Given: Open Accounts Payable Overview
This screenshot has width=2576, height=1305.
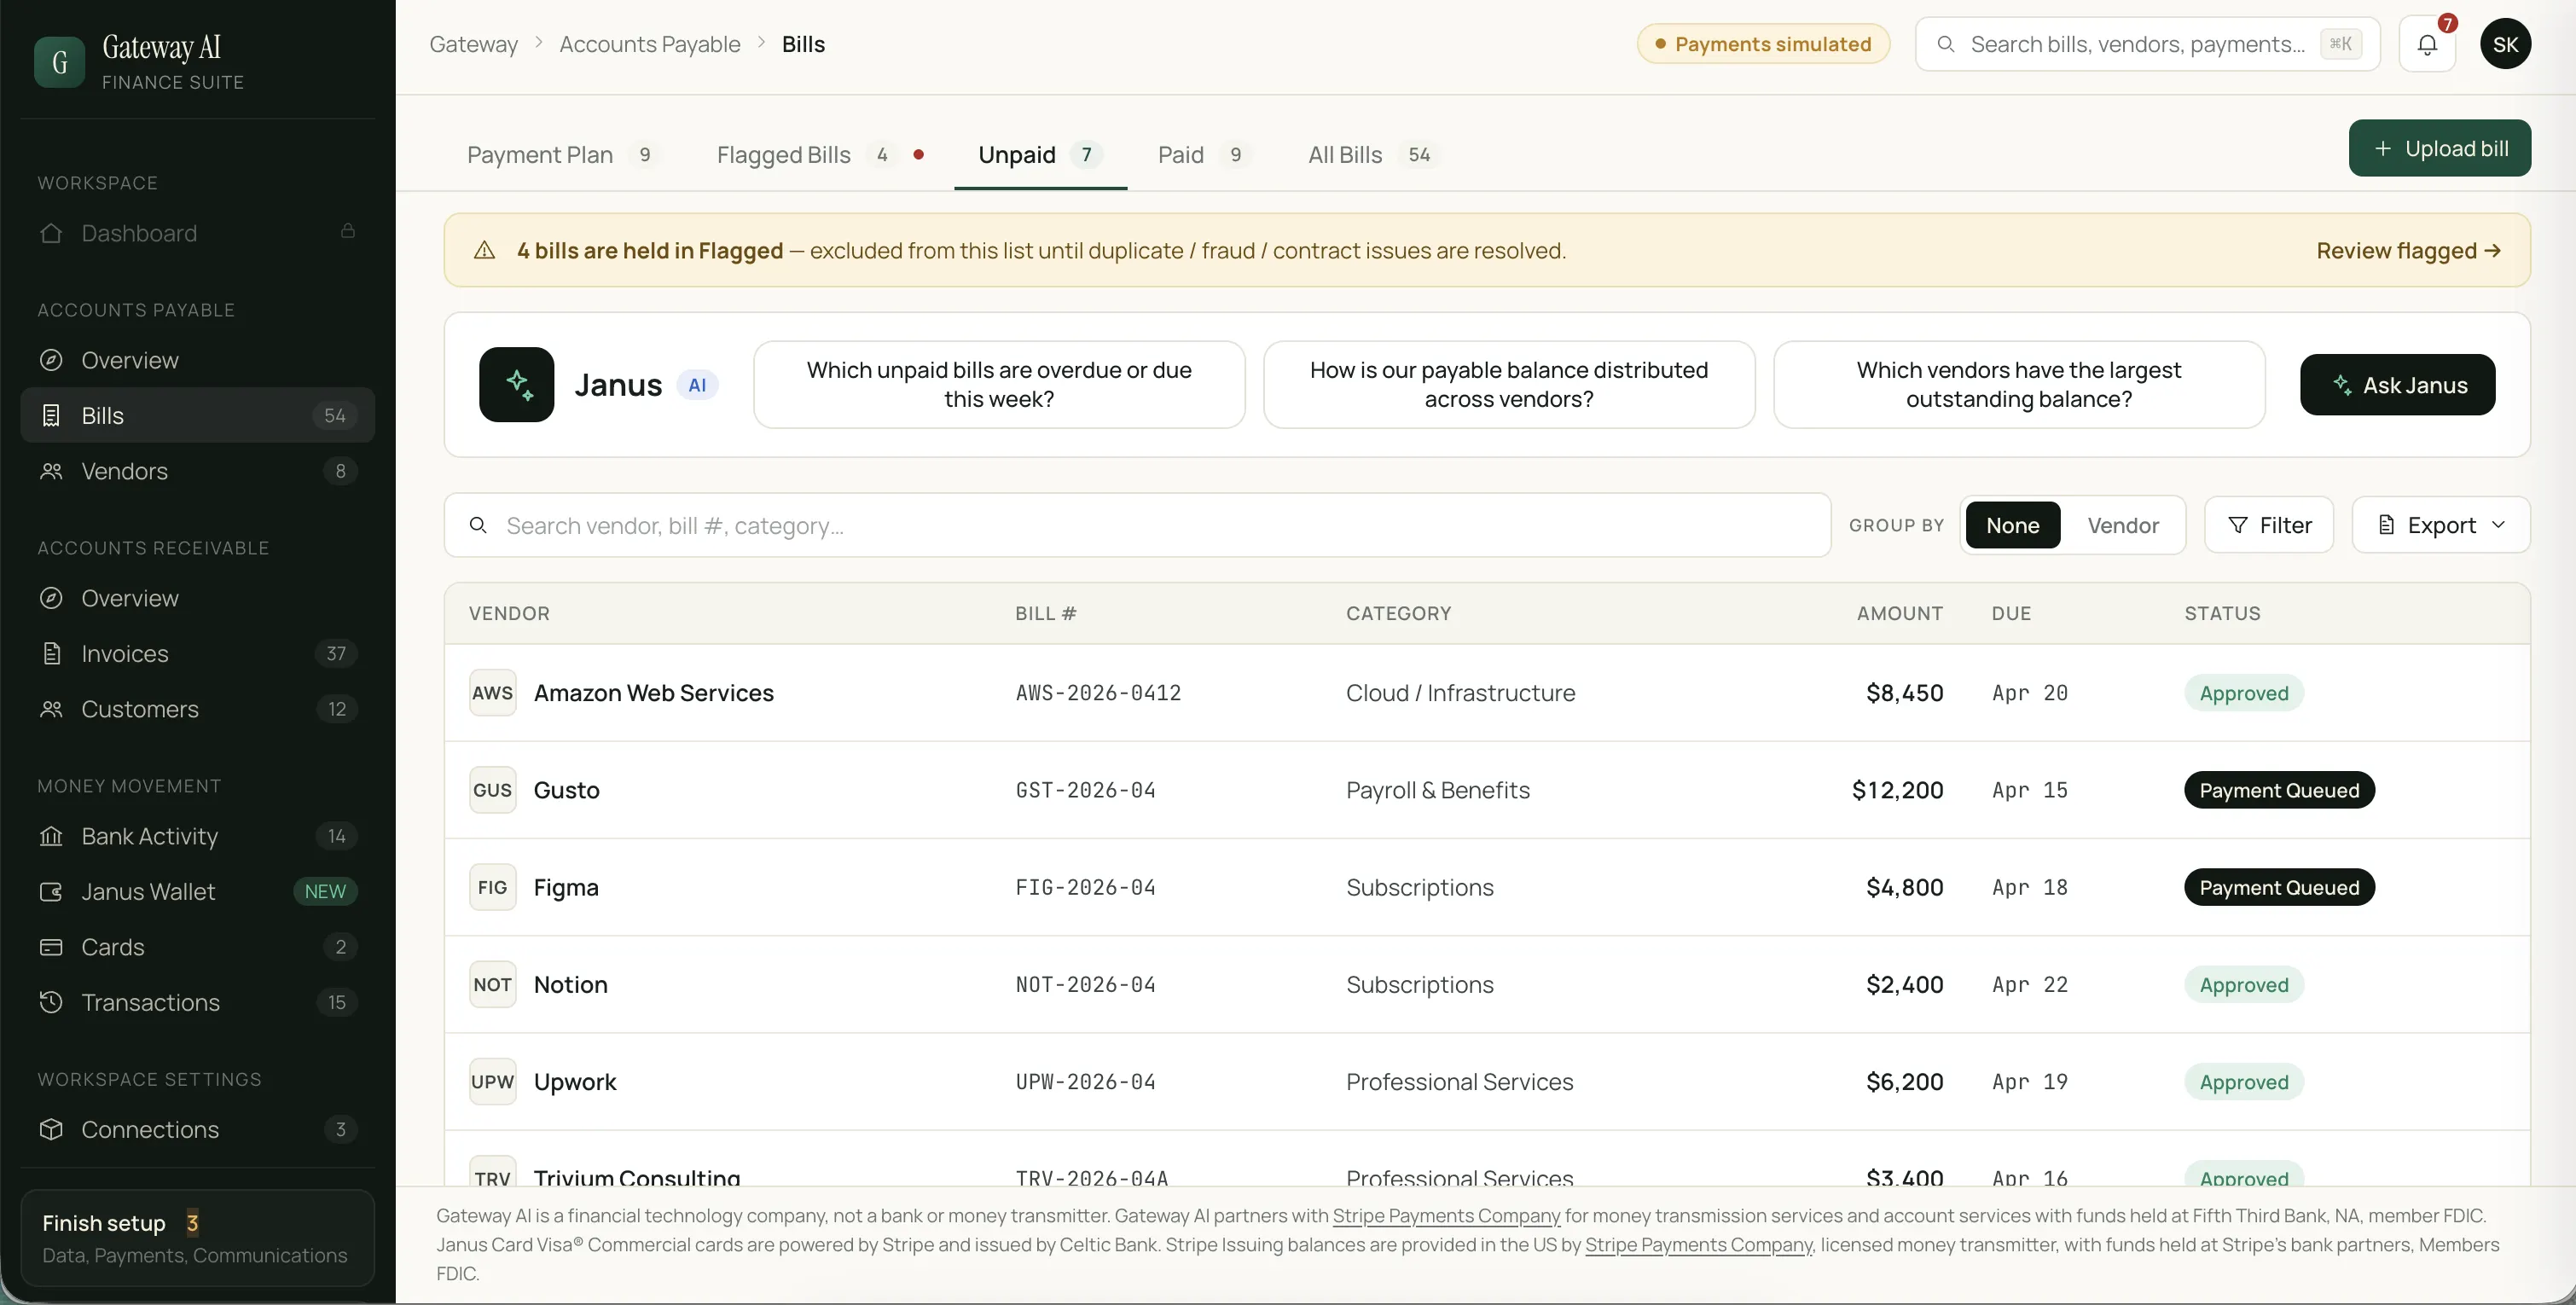Looking at the screenshot, I should click(197, 360).
